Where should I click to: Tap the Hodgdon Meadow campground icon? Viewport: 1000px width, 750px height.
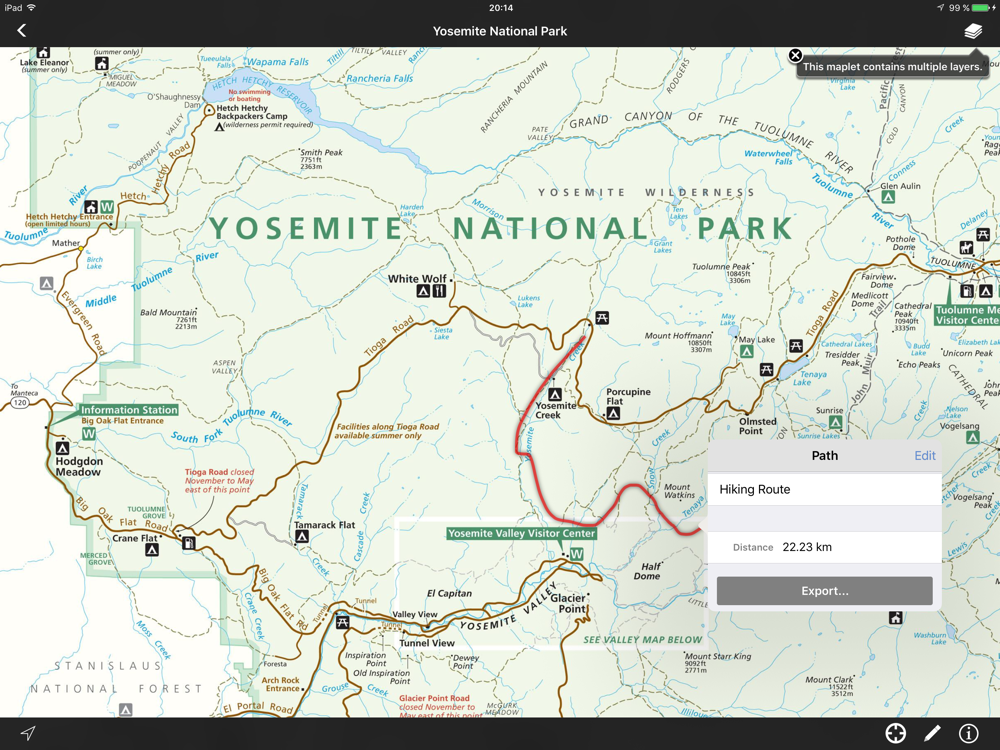coord(62,448)
